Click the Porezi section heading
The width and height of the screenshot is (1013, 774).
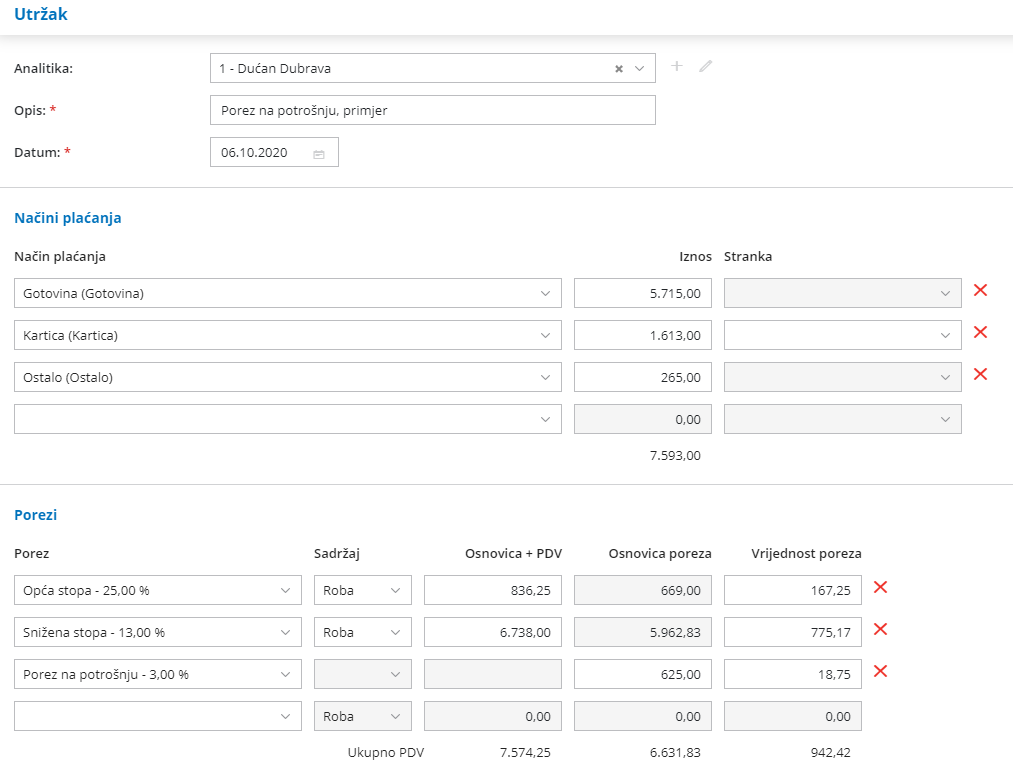pos(36,515)
